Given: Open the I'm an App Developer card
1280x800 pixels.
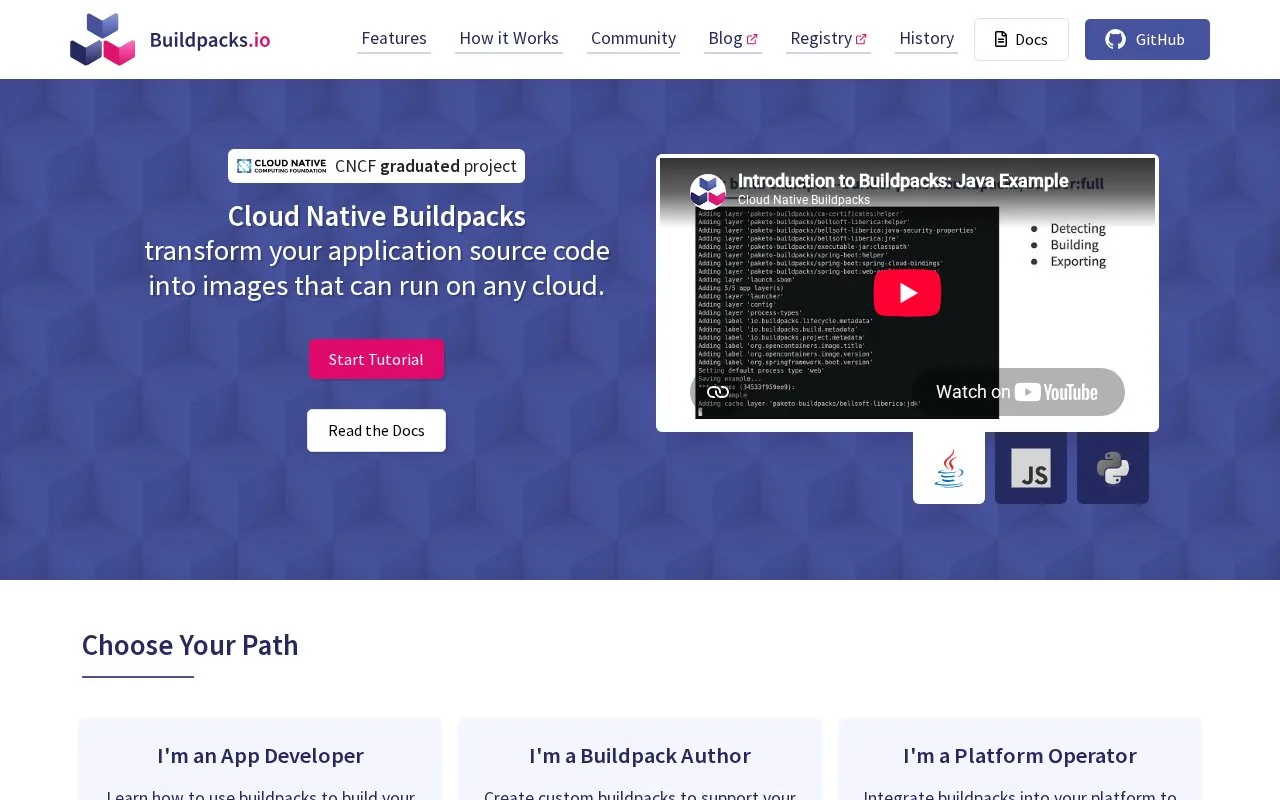Looking at the screenshot, I should pos(260,759).
